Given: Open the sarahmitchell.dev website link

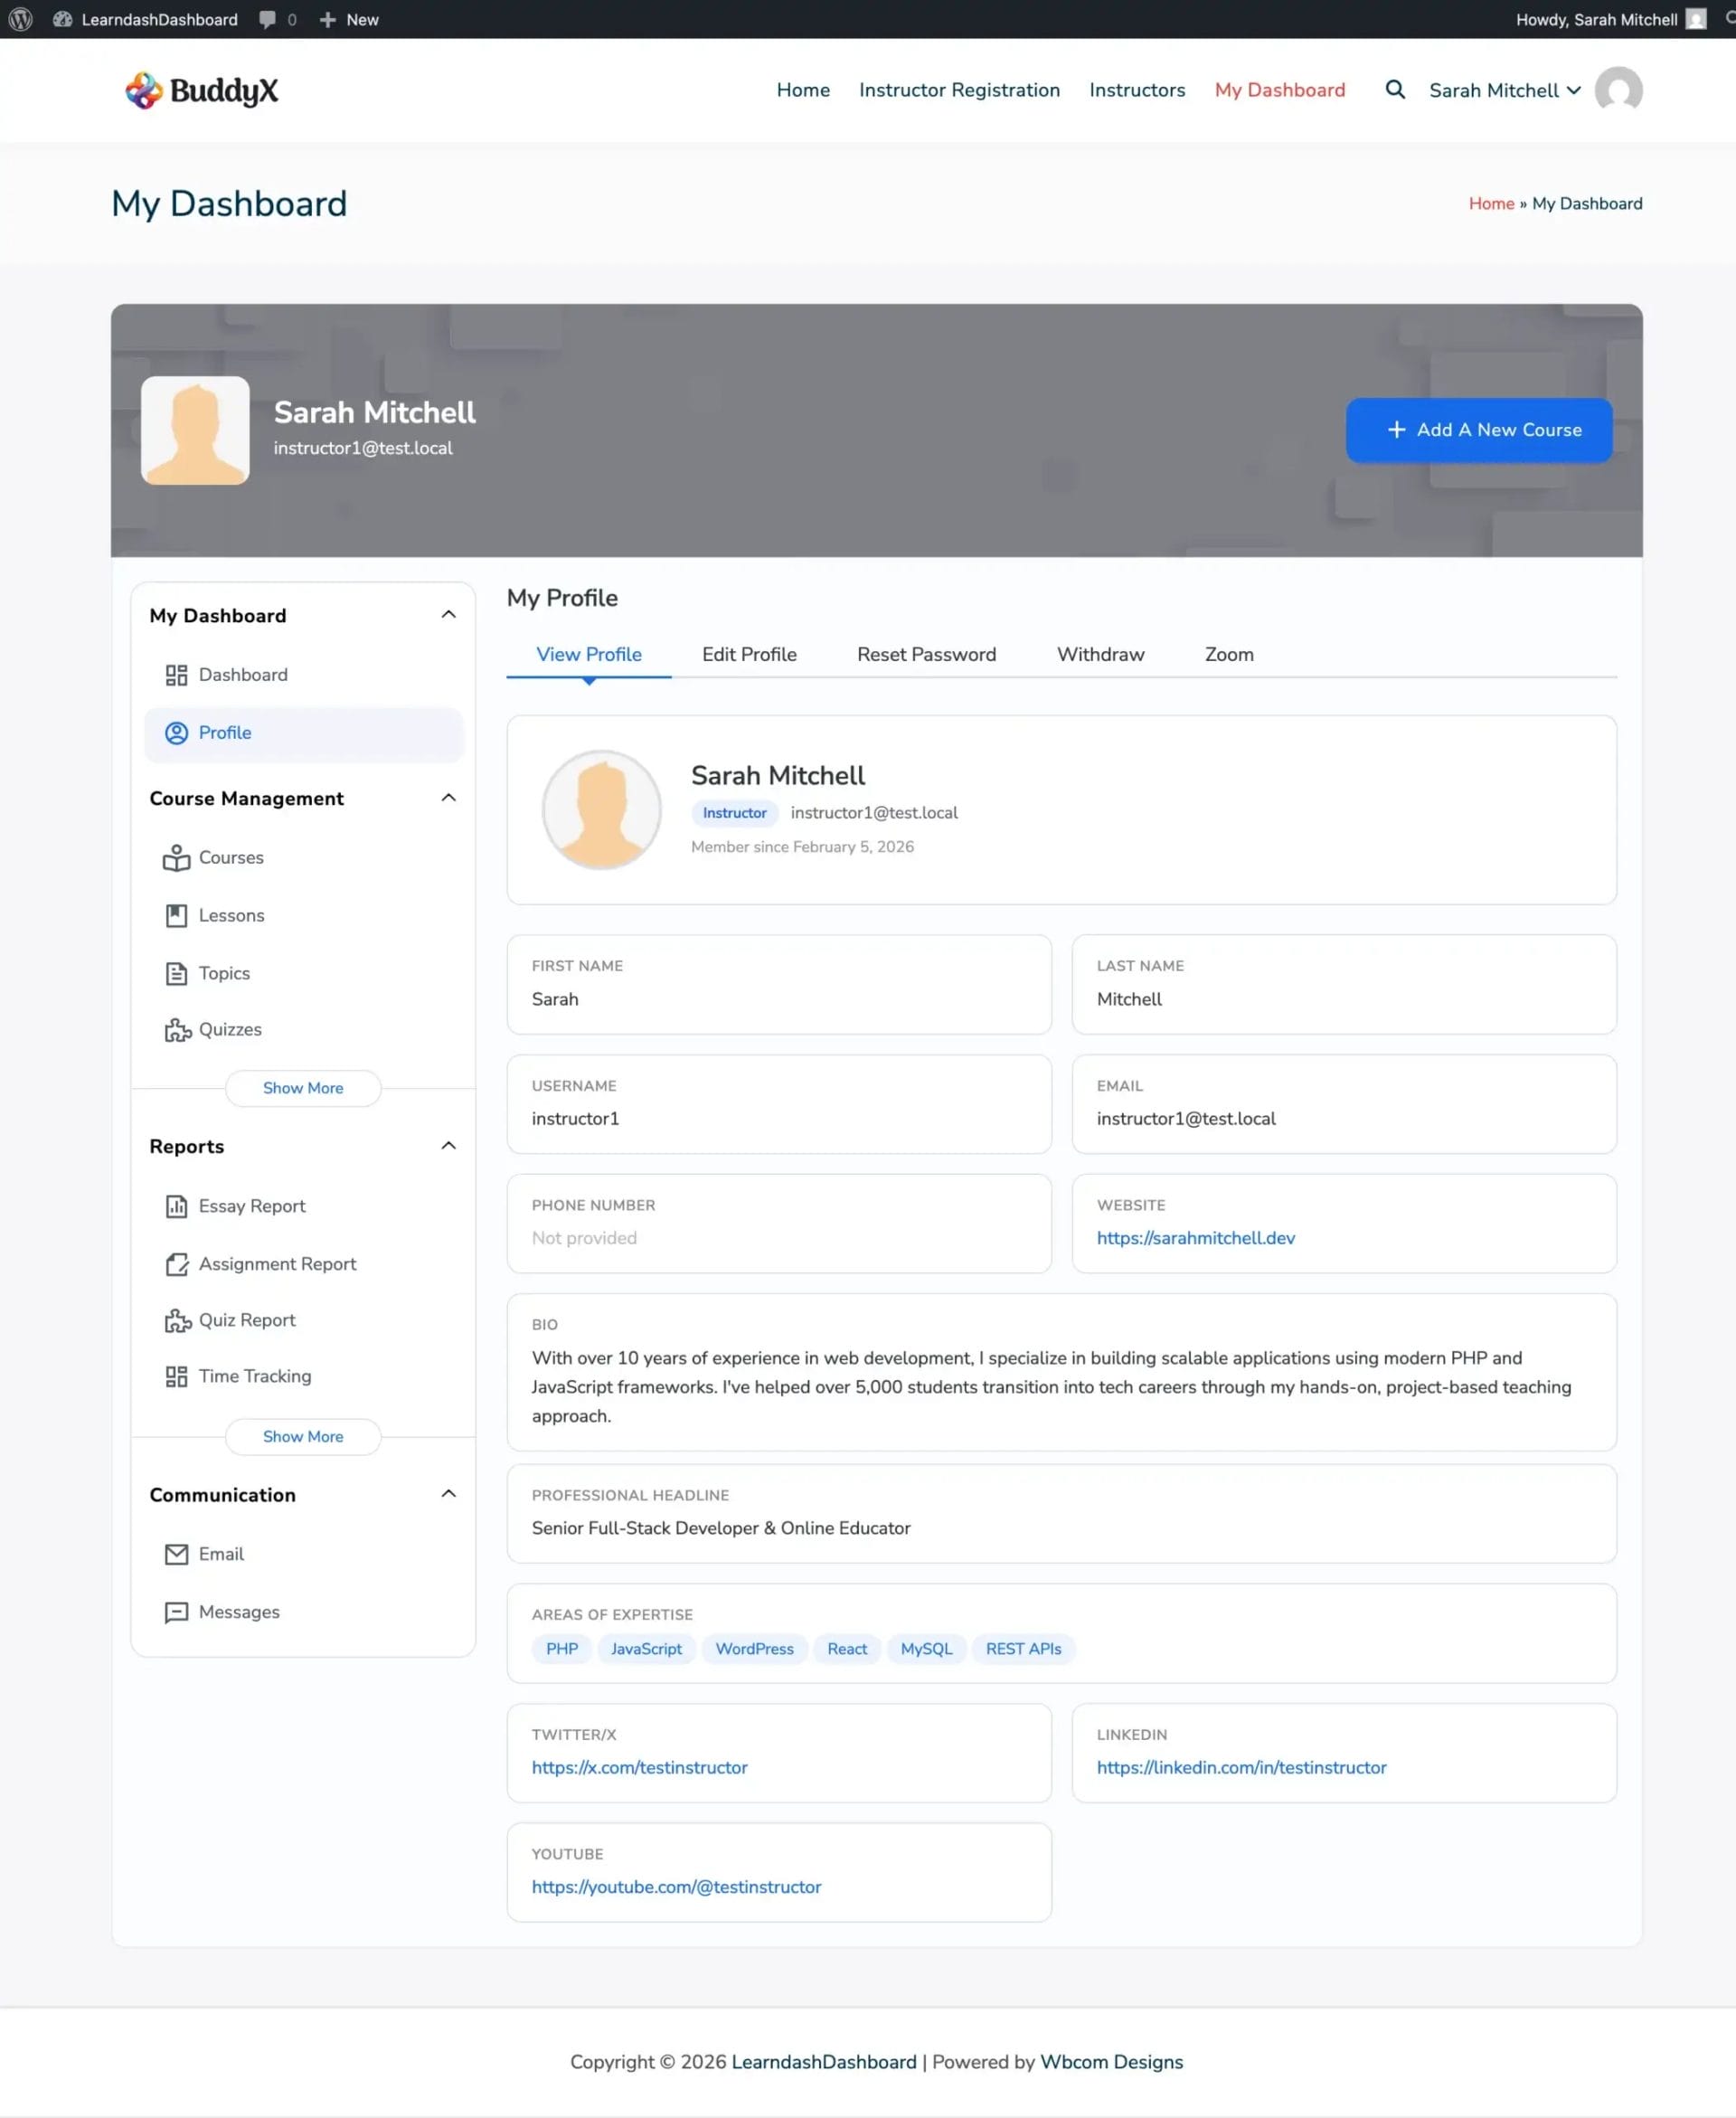Looking at the screenshot, I should [1195, 1238].
